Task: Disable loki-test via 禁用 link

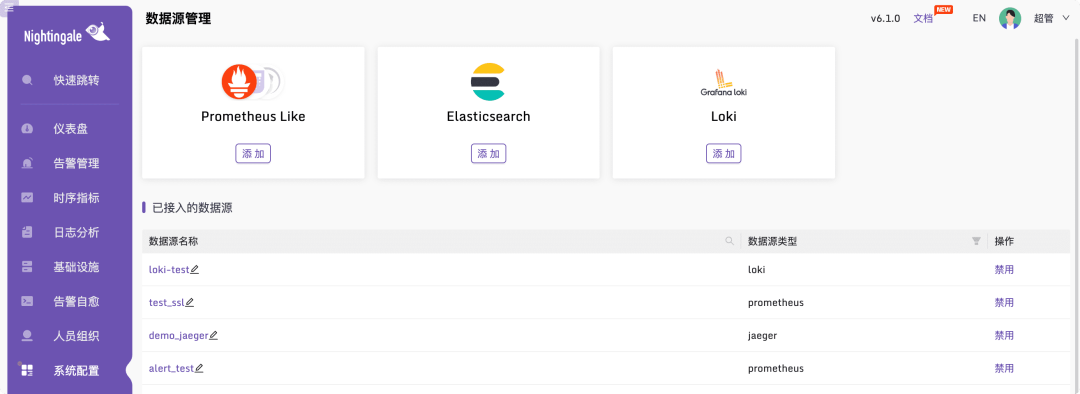Action: click(x=1004, y=269)
